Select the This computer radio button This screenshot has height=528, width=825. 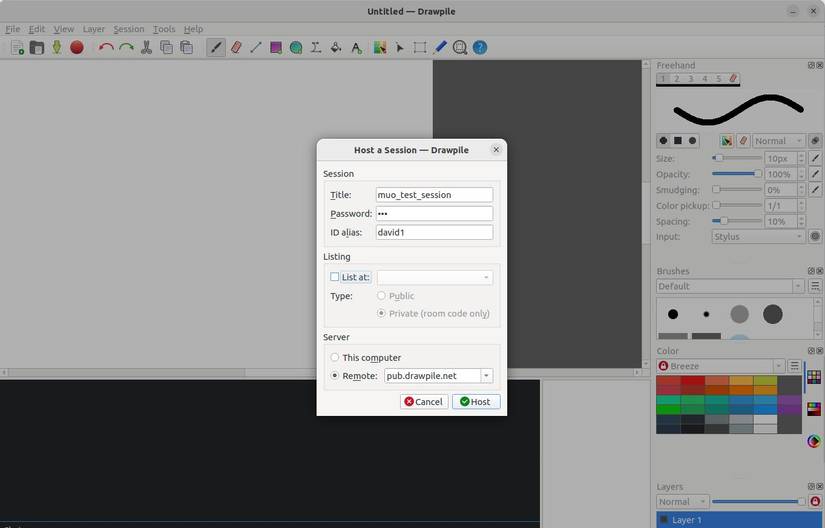(x=335, y=357)
